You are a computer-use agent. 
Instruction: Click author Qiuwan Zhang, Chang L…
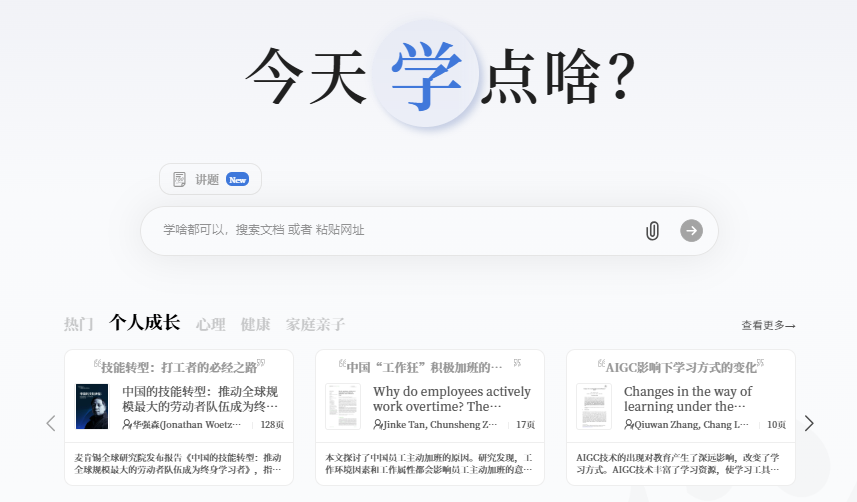pyautogui.click(x=691, y=424)
